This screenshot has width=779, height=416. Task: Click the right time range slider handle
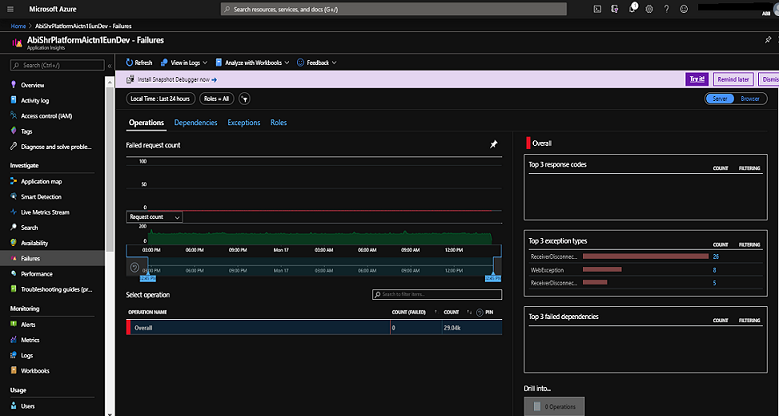point(493,278)
